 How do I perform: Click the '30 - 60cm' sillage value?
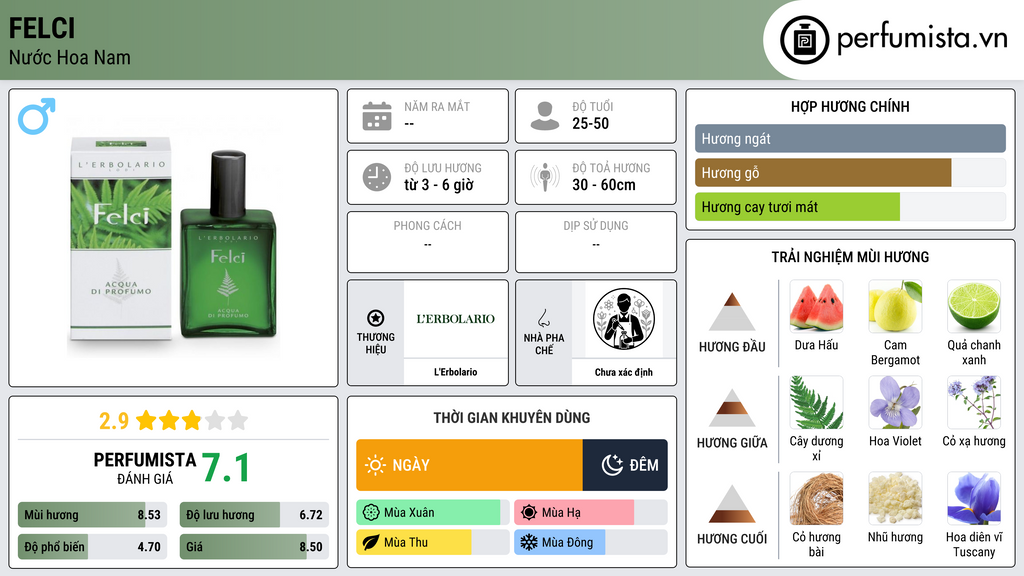pos(603,185)
